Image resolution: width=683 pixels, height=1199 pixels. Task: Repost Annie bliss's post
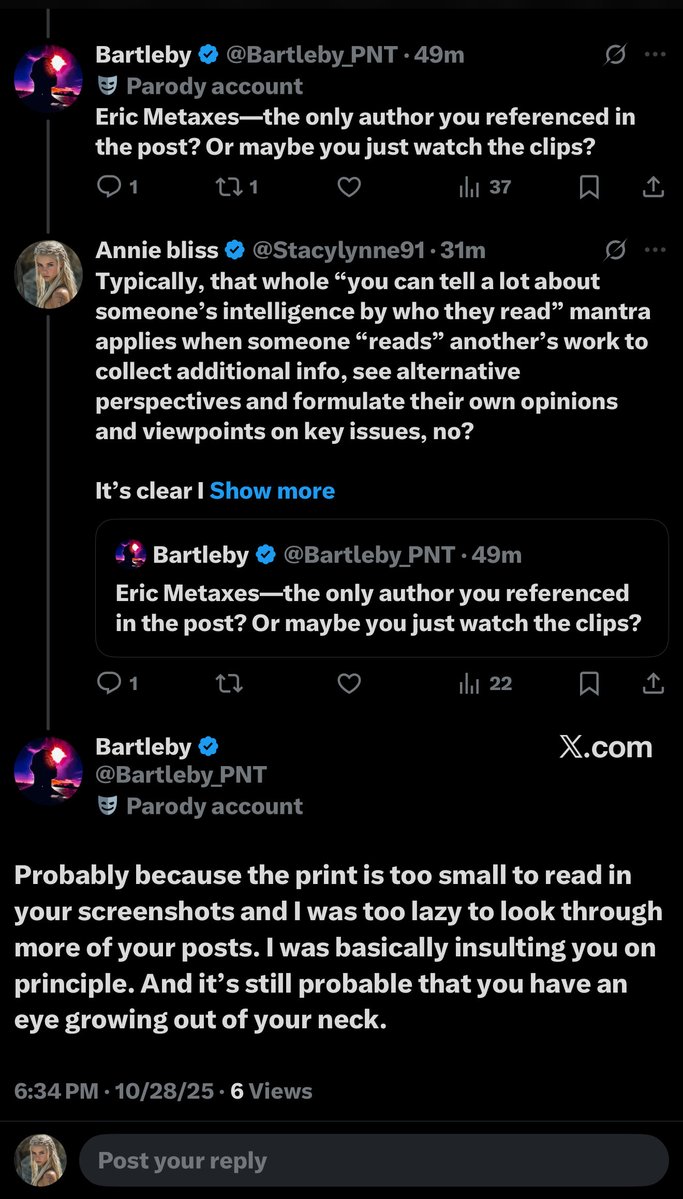click(x=229, y=683)
